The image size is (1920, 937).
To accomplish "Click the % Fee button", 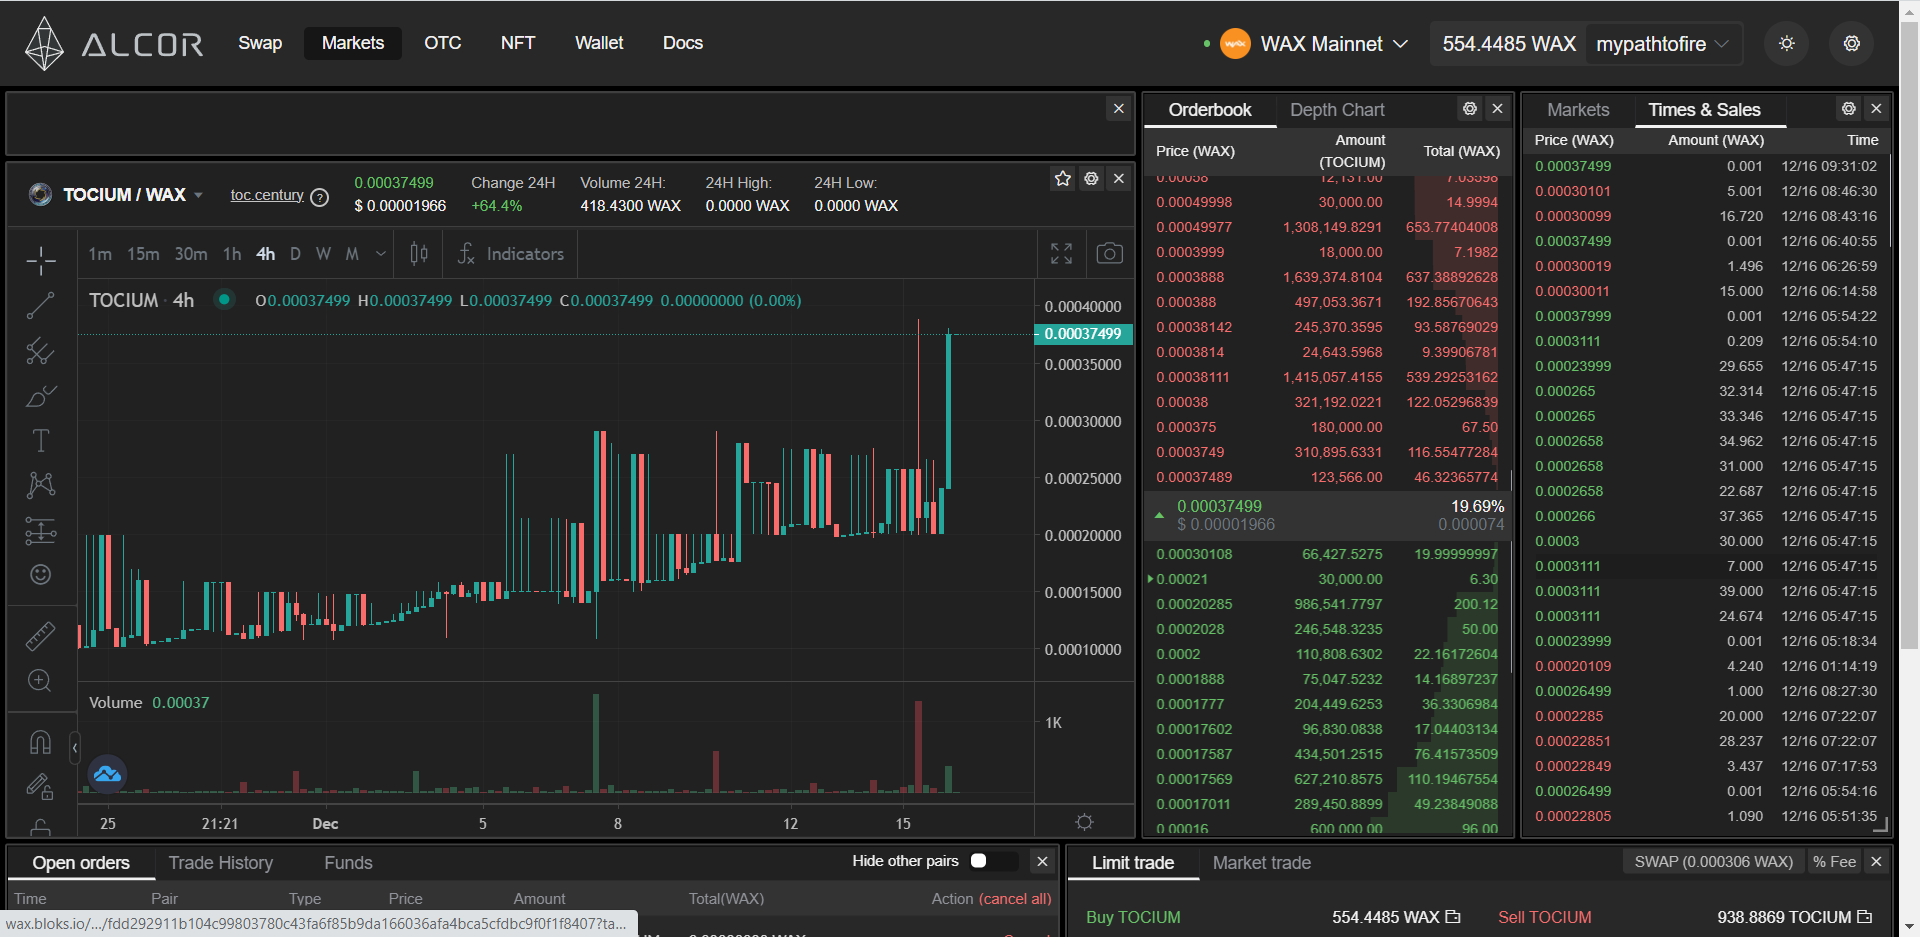I will (x=1834, y=862).
